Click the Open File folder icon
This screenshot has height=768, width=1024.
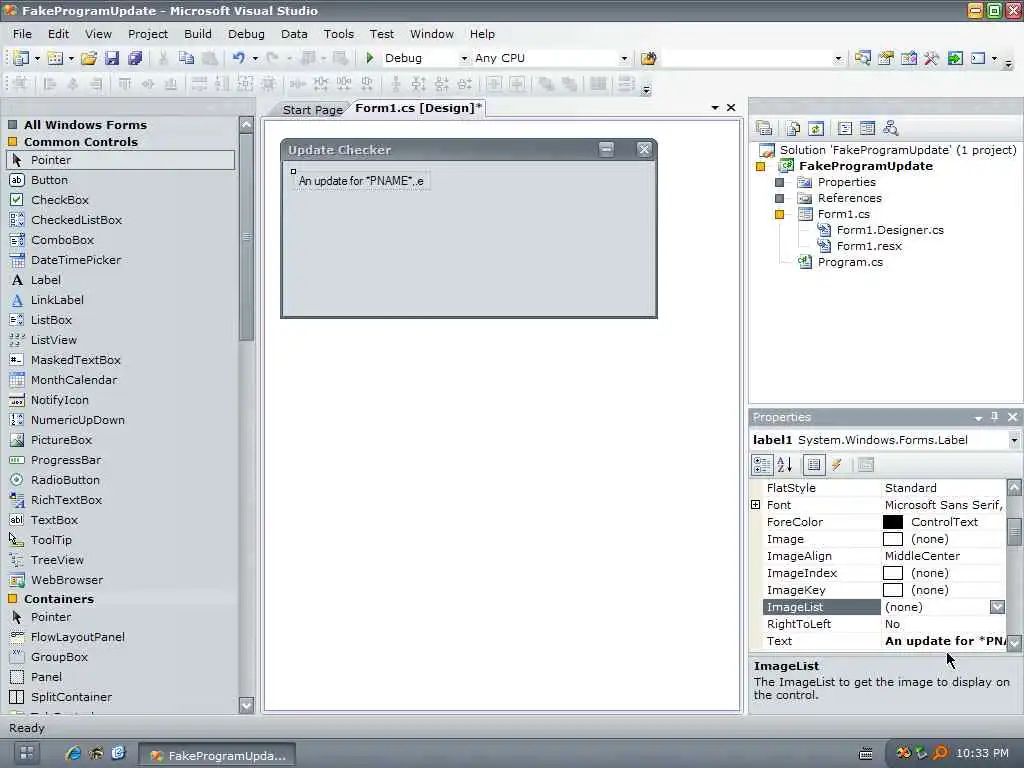[x=89, y=58]
